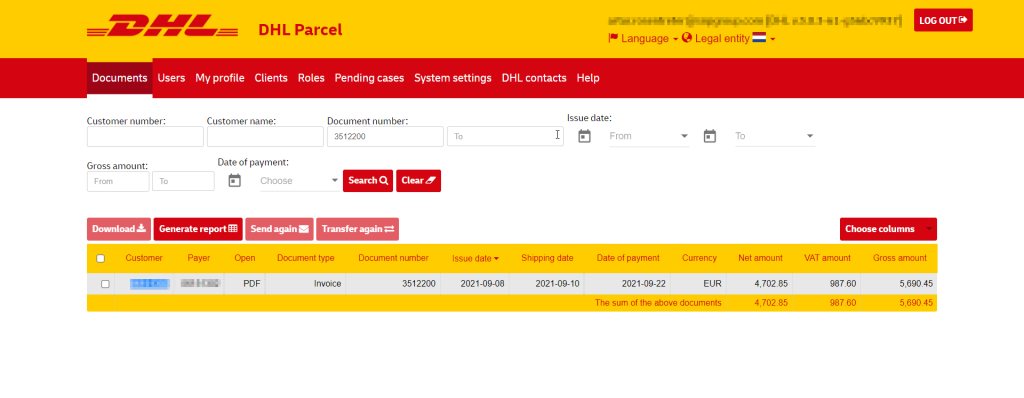Open the Roles menu item

311,78
